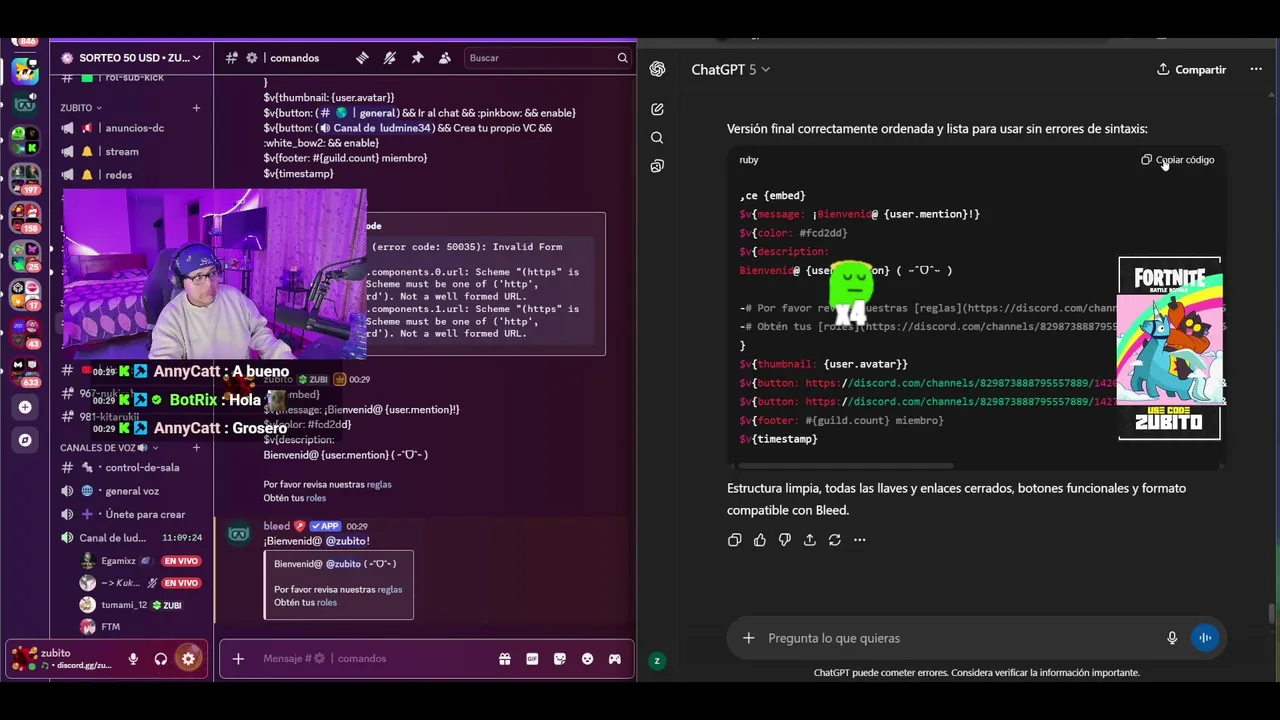Image resolution: width=1280 pixels, height=720 pixels.
Task: Click roles link in bleed embed
Action: pyautogui.click(x=327, y=603)
